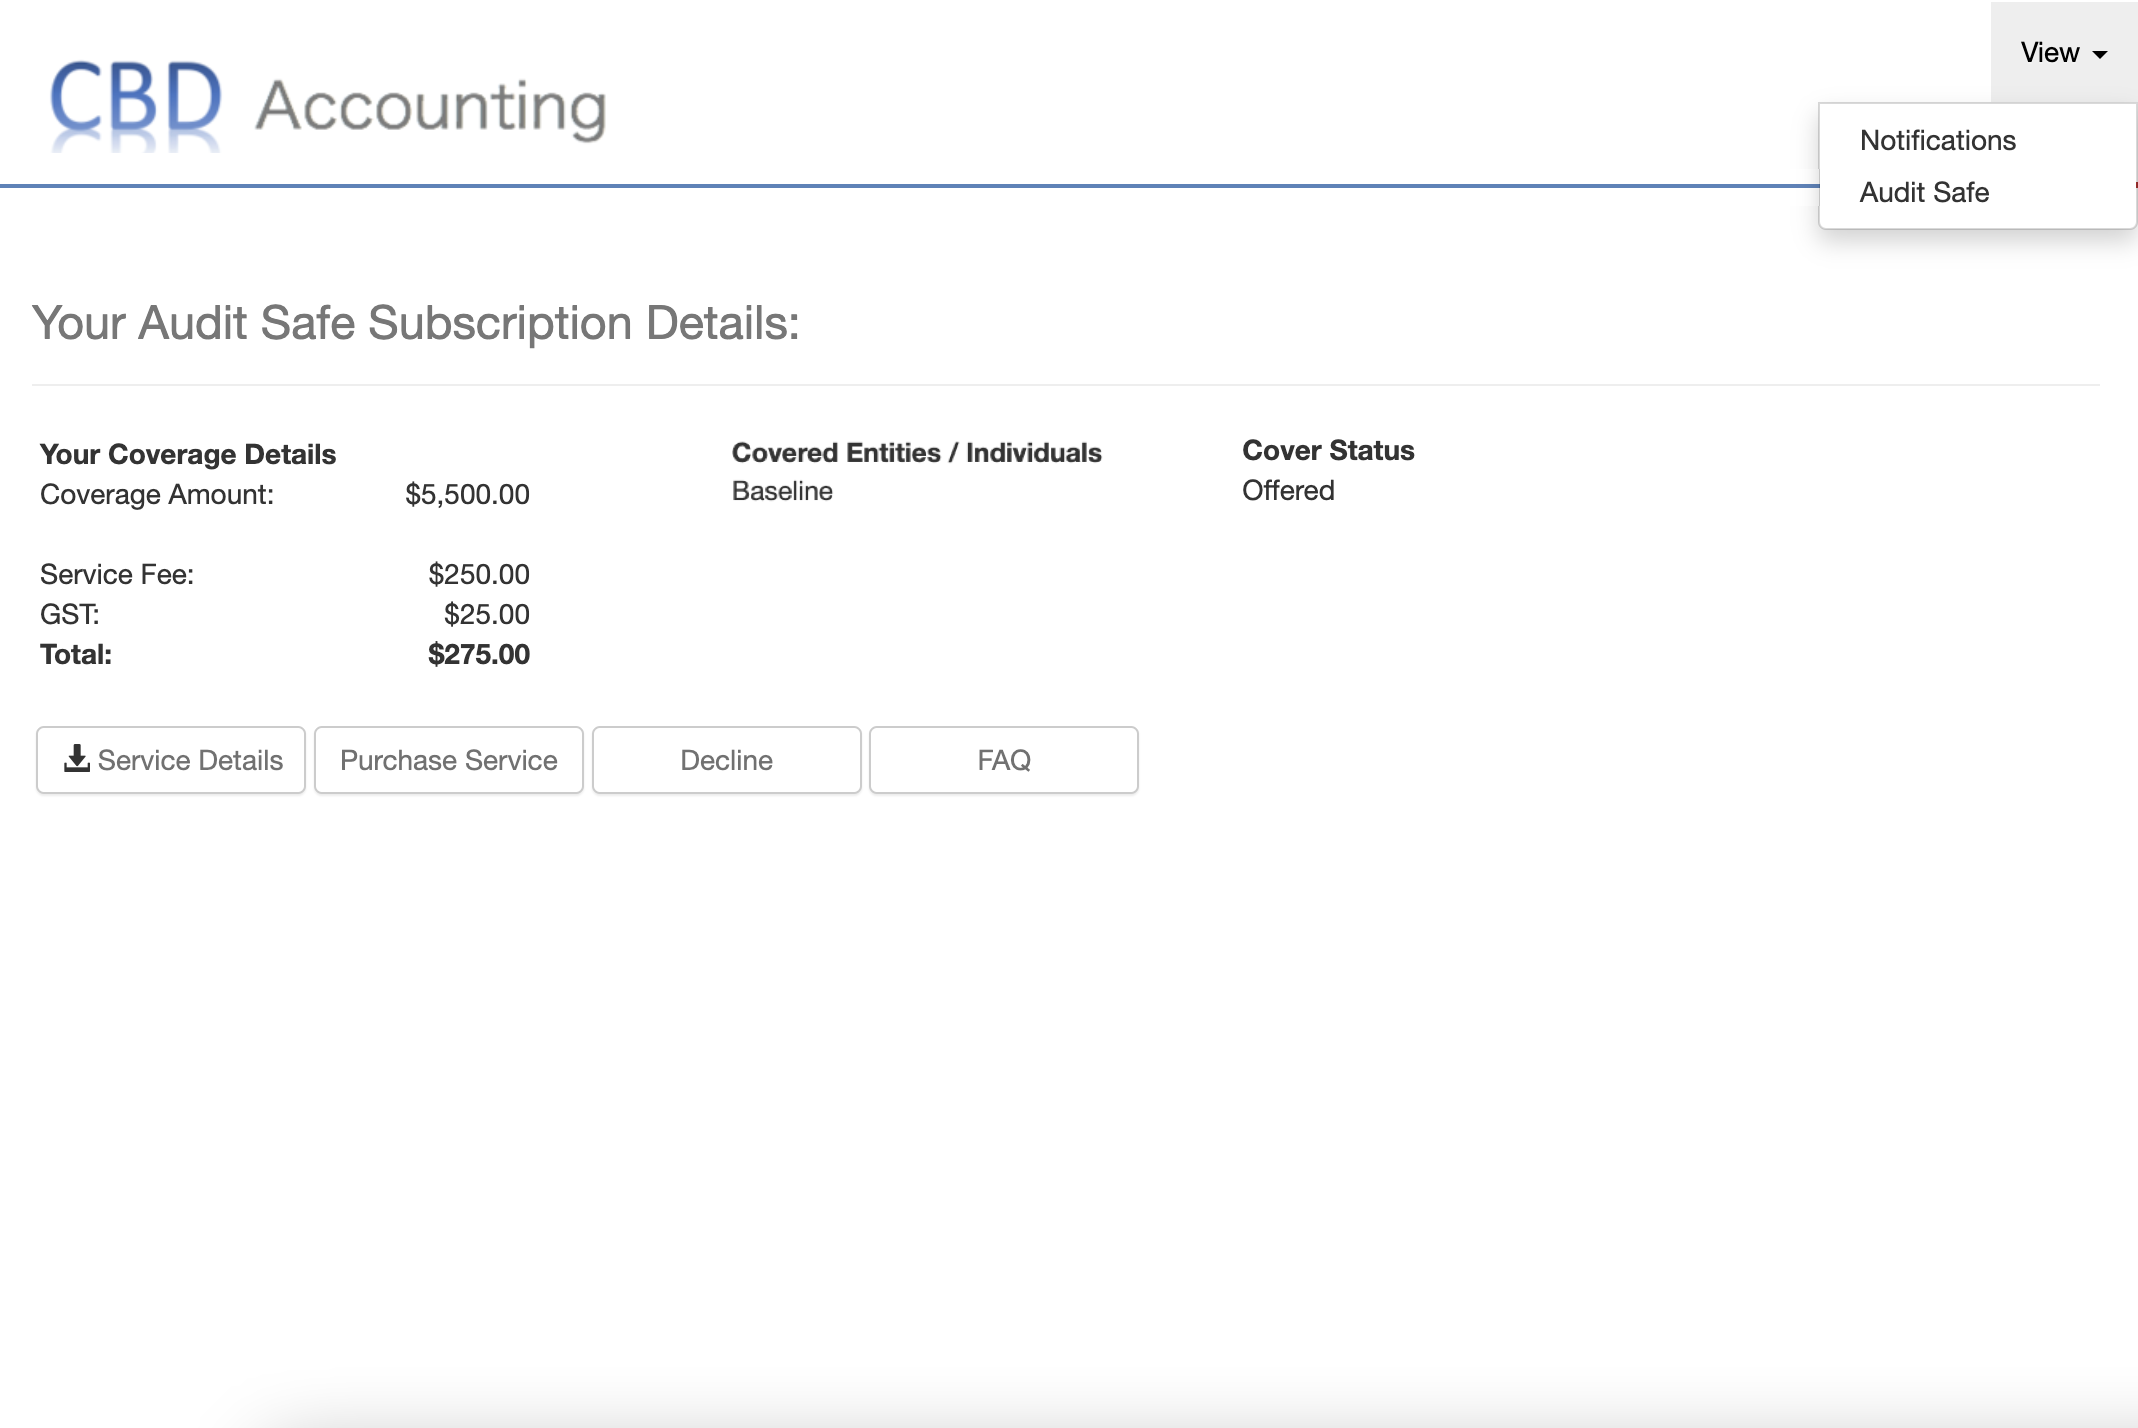This screenshot has width=2138, height=1428.
Task: Click the Service Fee value of $250.00
Action: (479, 574)
